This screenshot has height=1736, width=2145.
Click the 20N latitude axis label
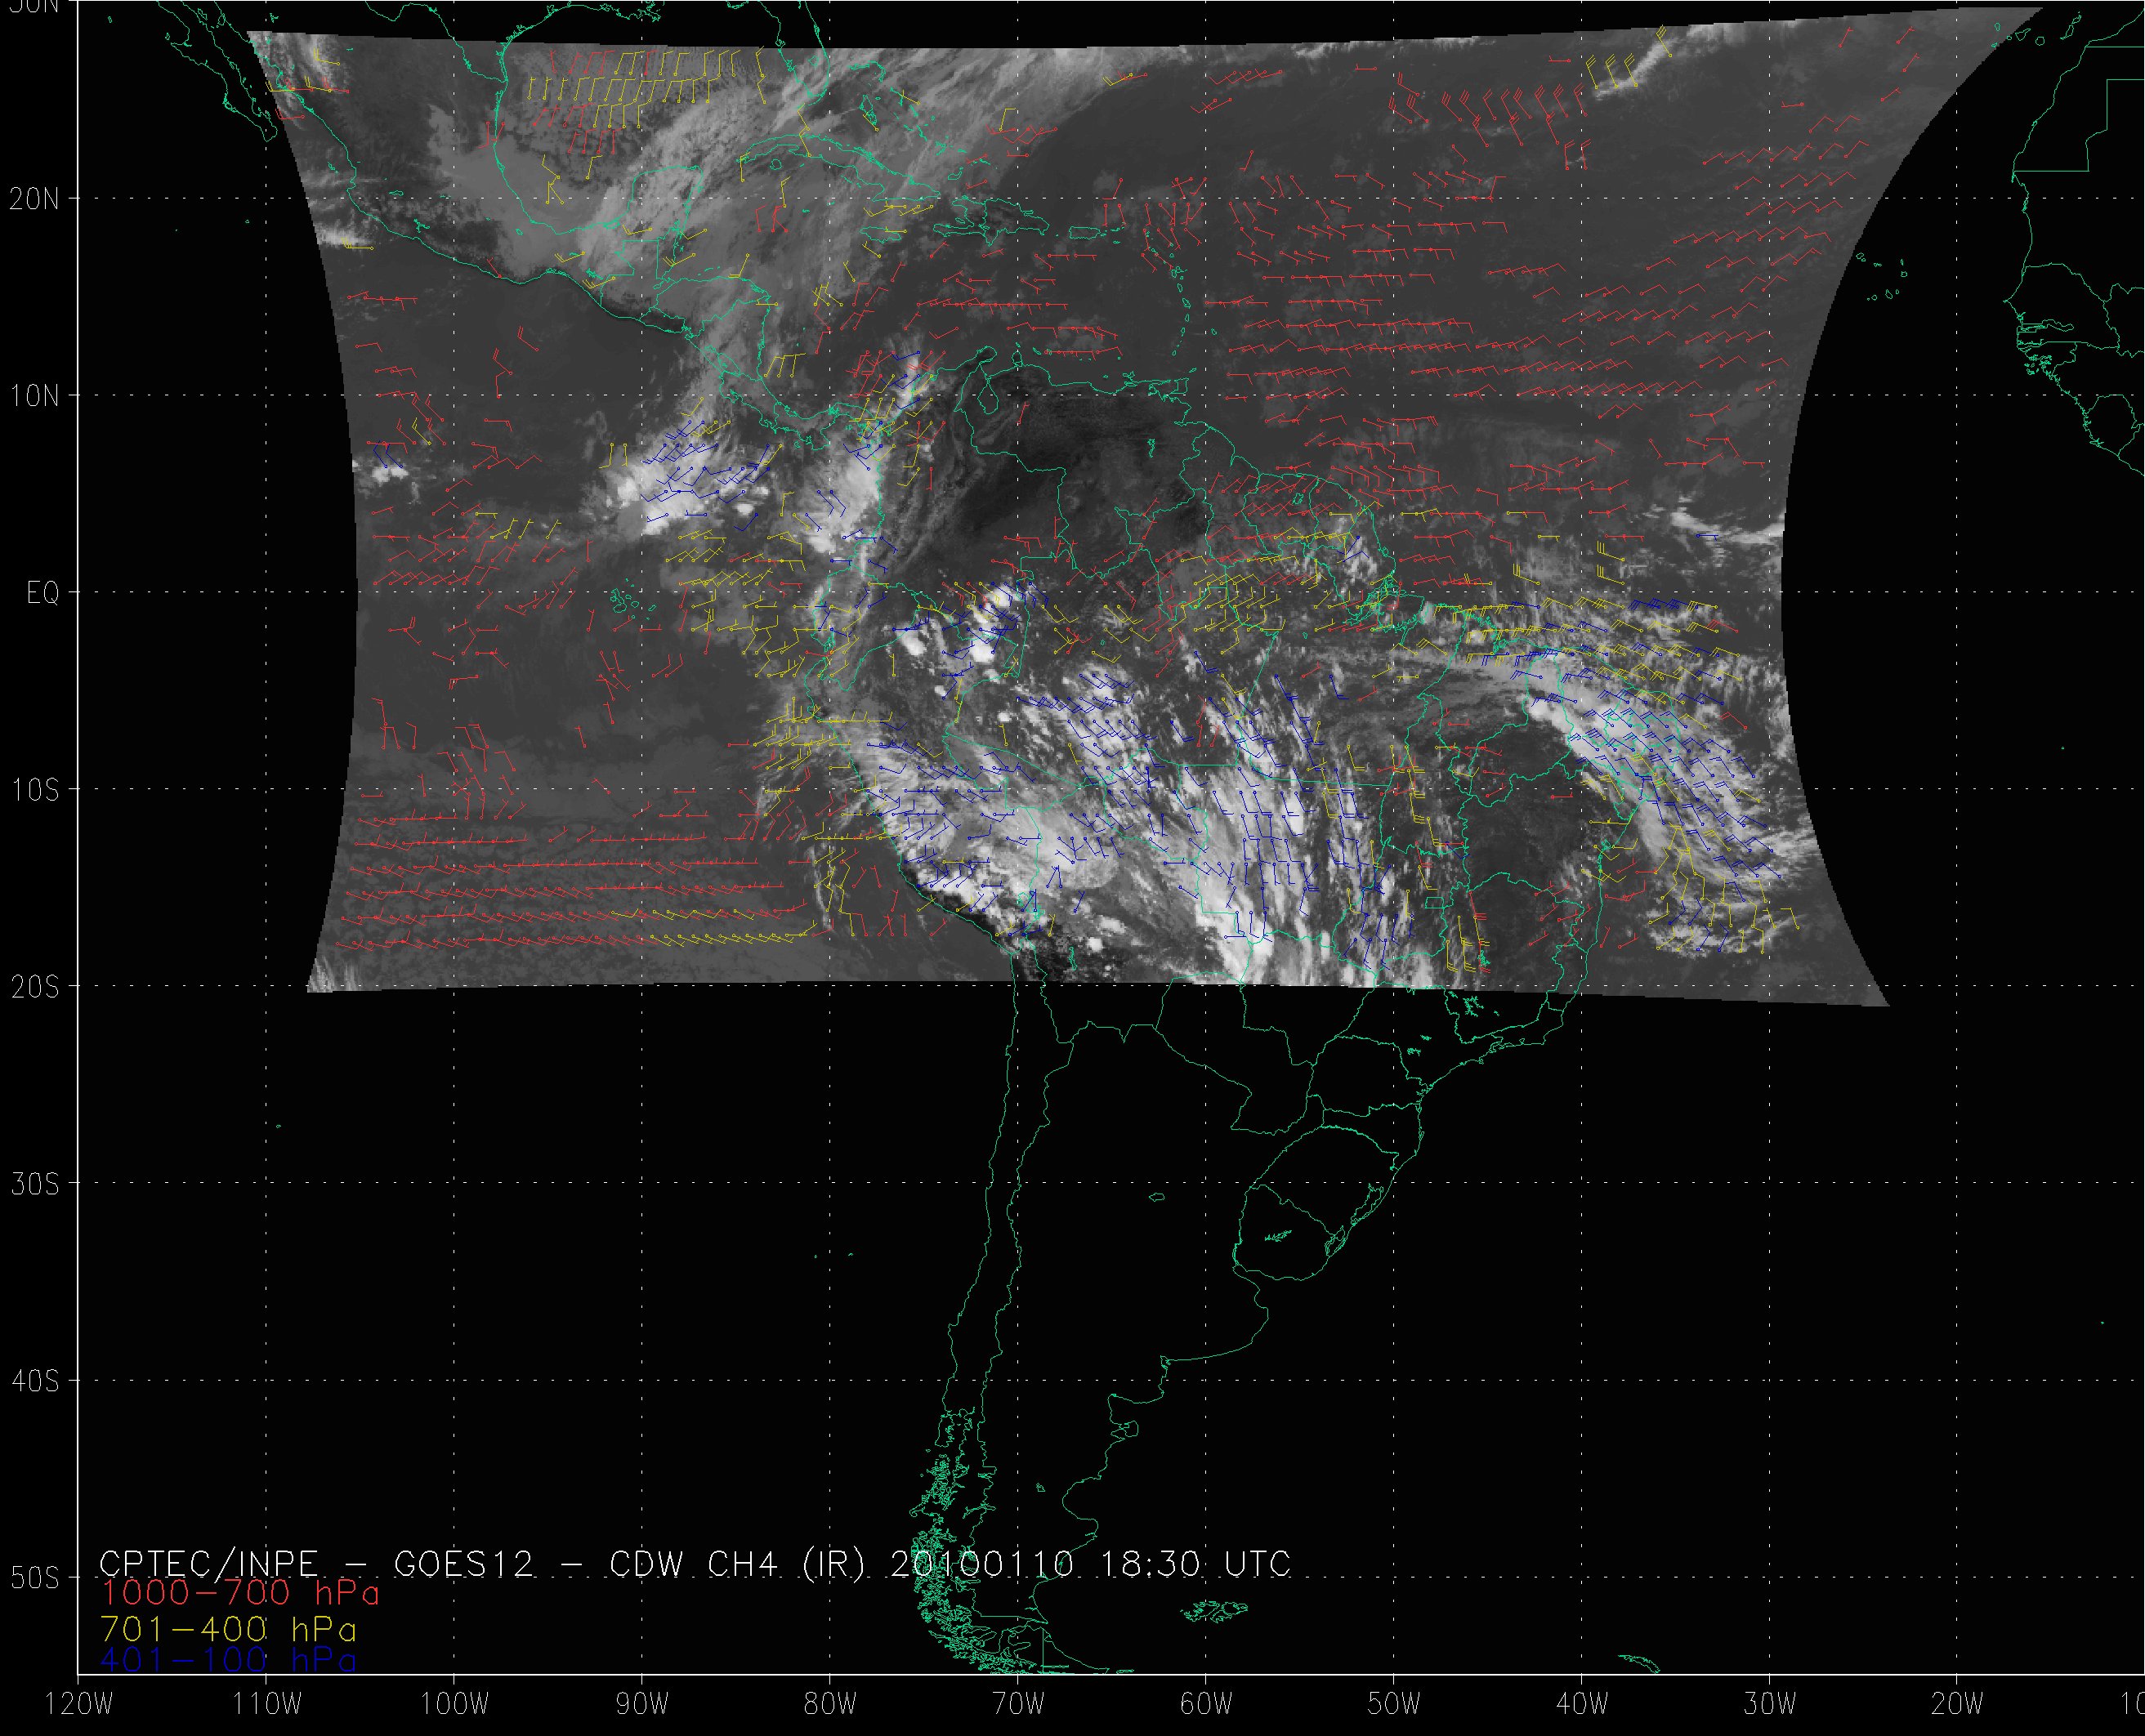[34, 199]
